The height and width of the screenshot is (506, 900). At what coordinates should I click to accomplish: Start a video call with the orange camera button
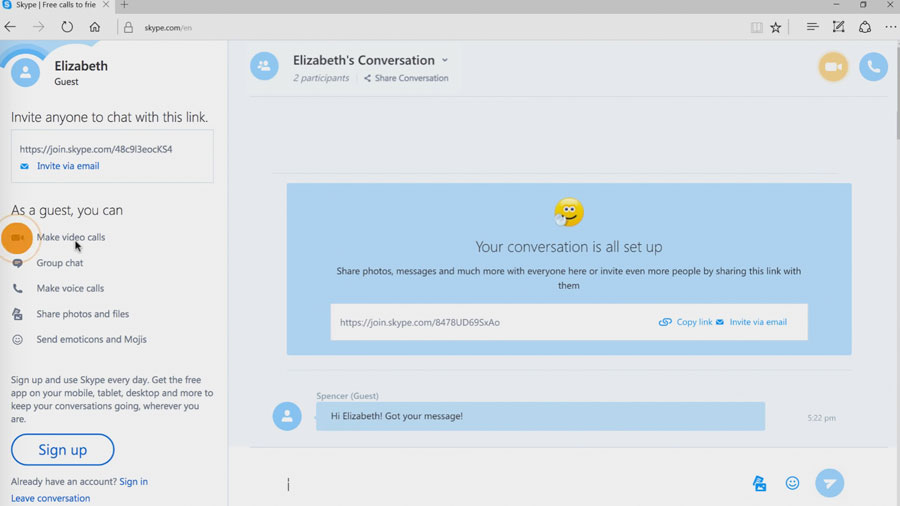(x=833, y=67)
